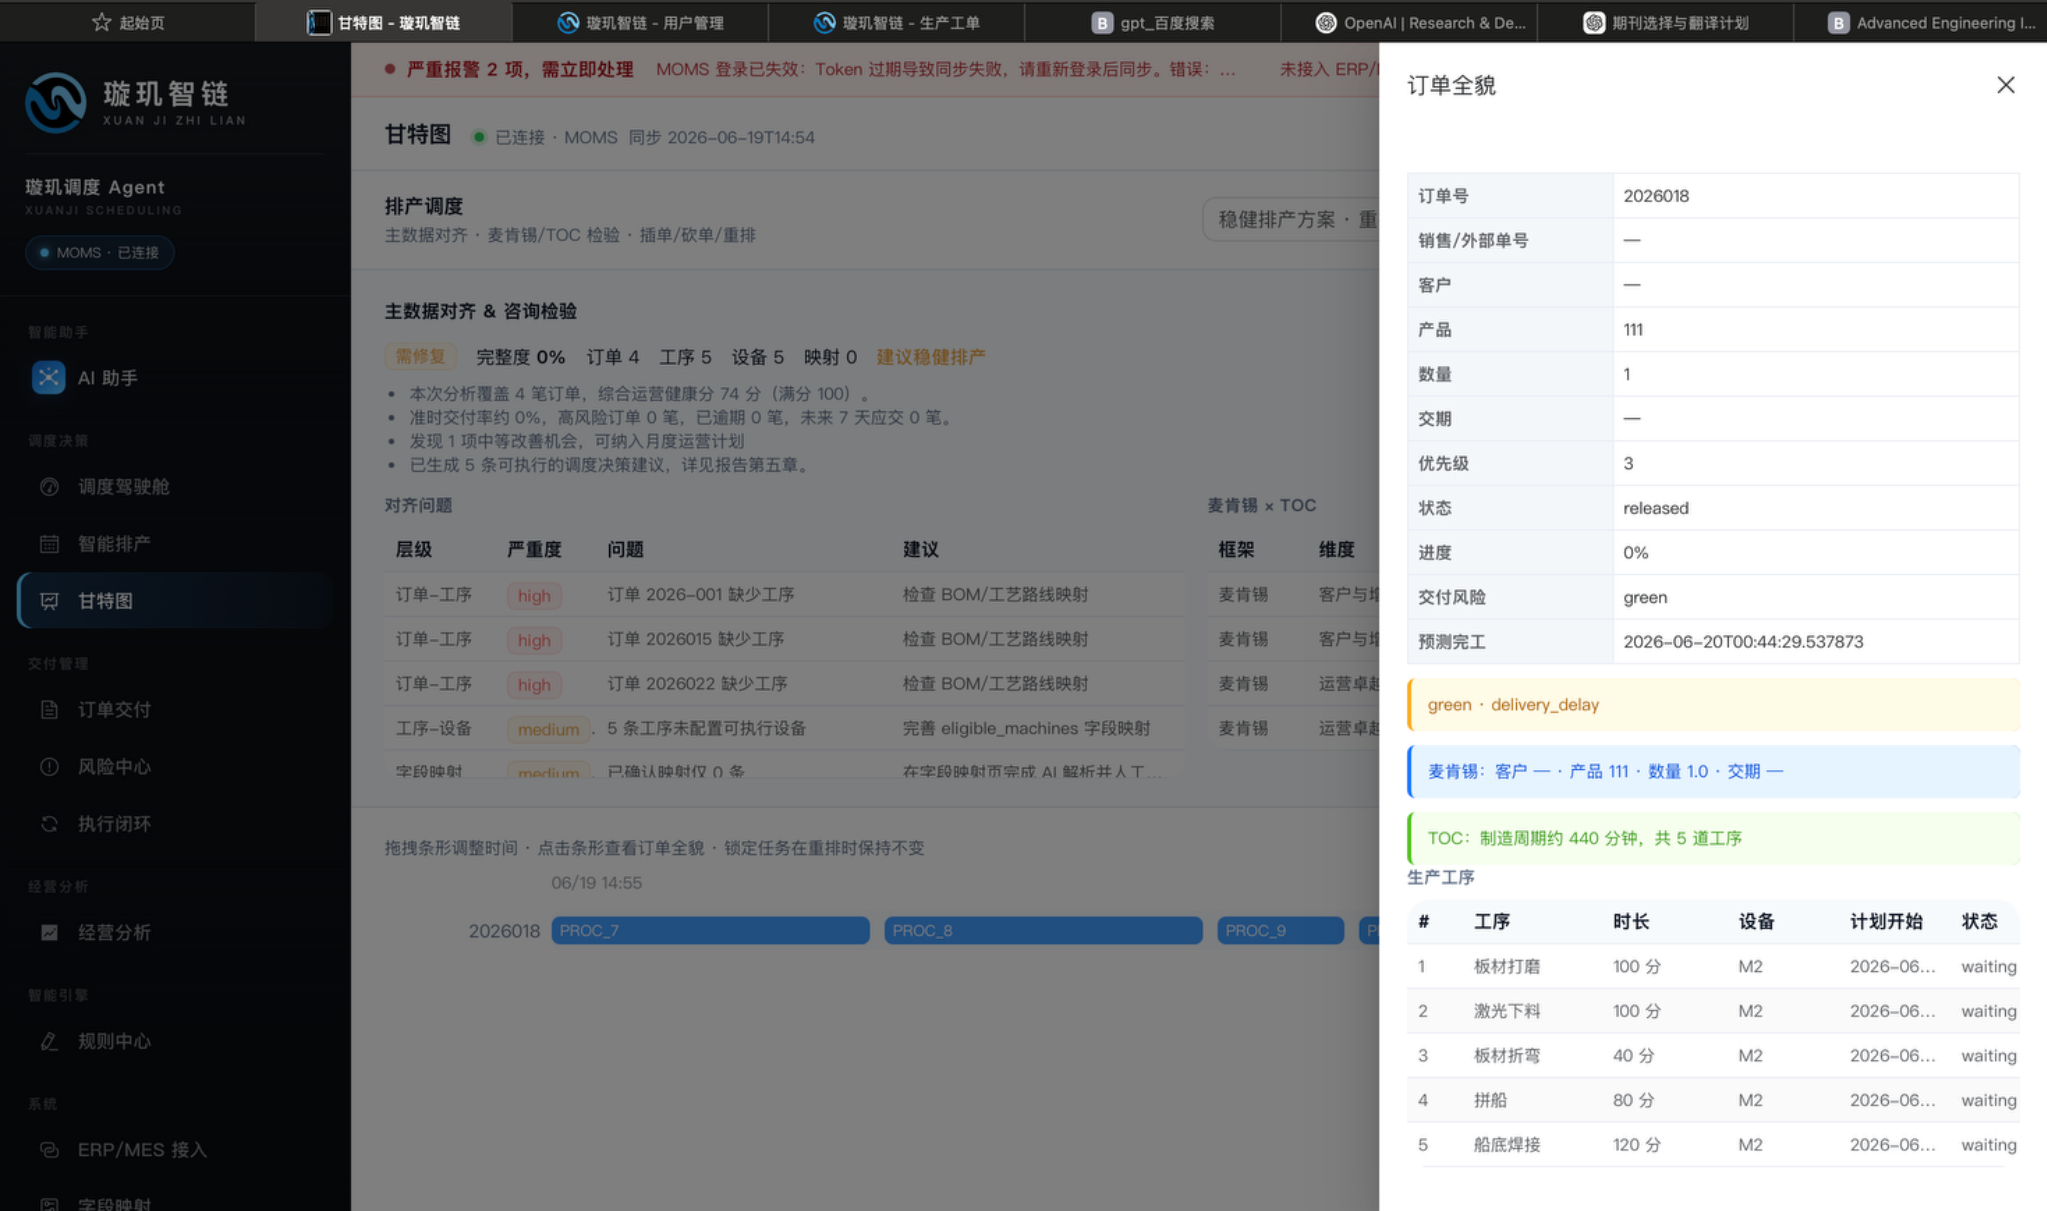Click the 建议稳健排产 link
The image size is (2047, 1211).
[931, 357]
